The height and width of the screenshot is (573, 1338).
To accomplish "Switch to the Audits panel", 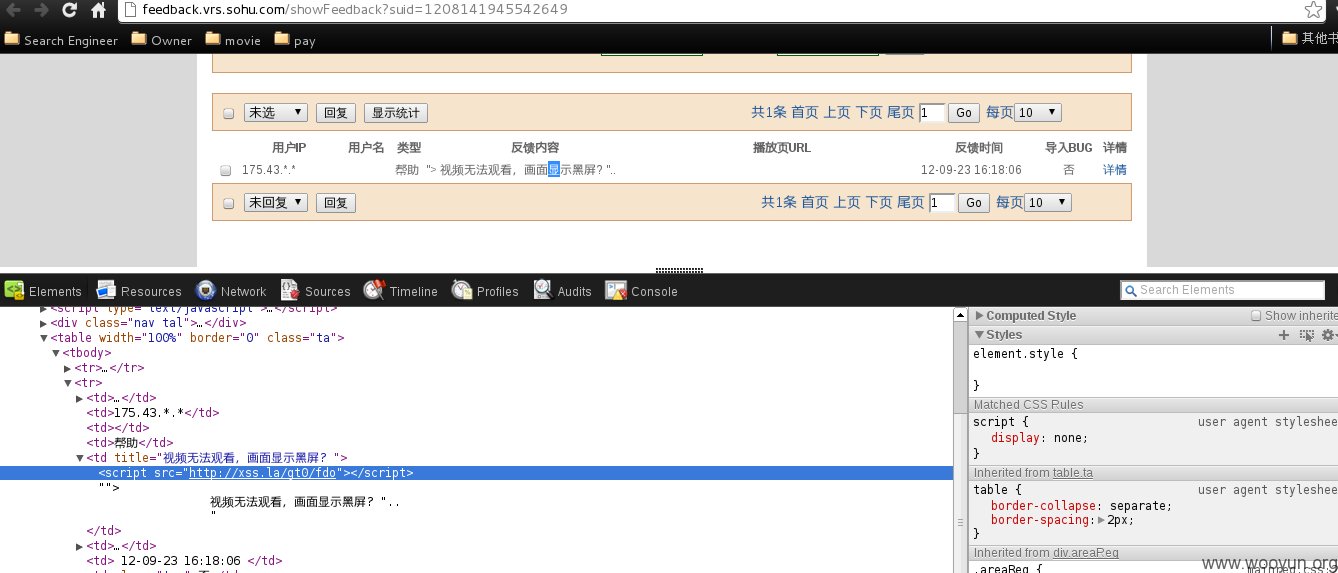I will (x=563, y=291).
